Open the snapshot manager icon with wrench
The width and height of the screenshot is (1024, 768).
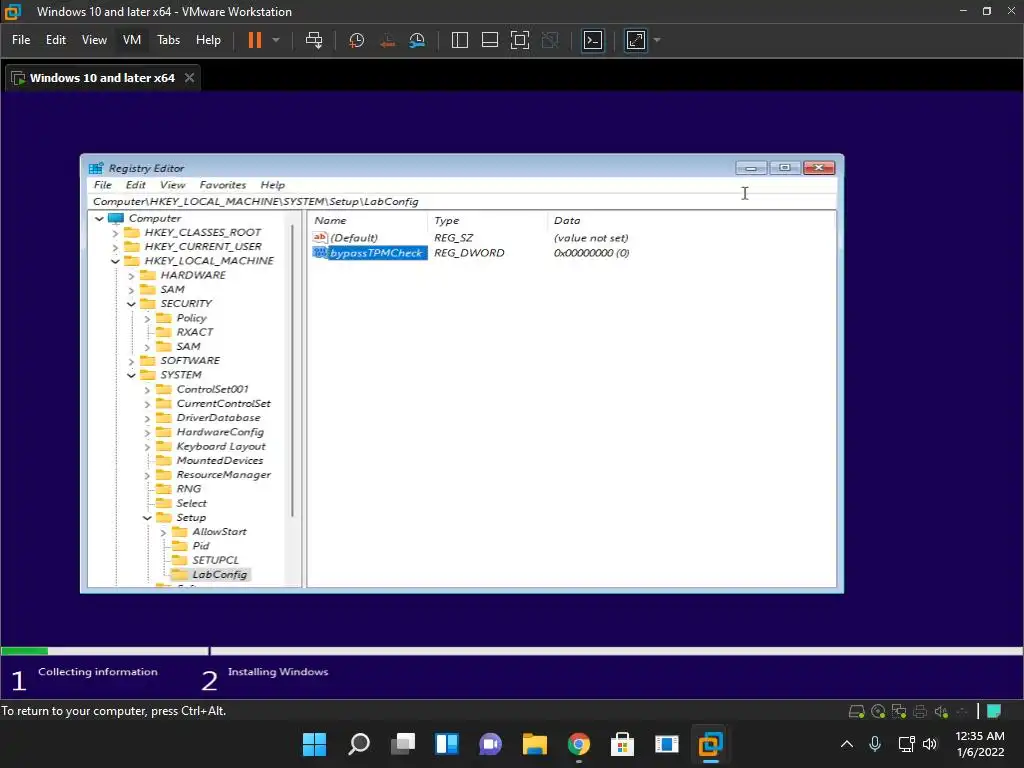[x=417, y=40]
